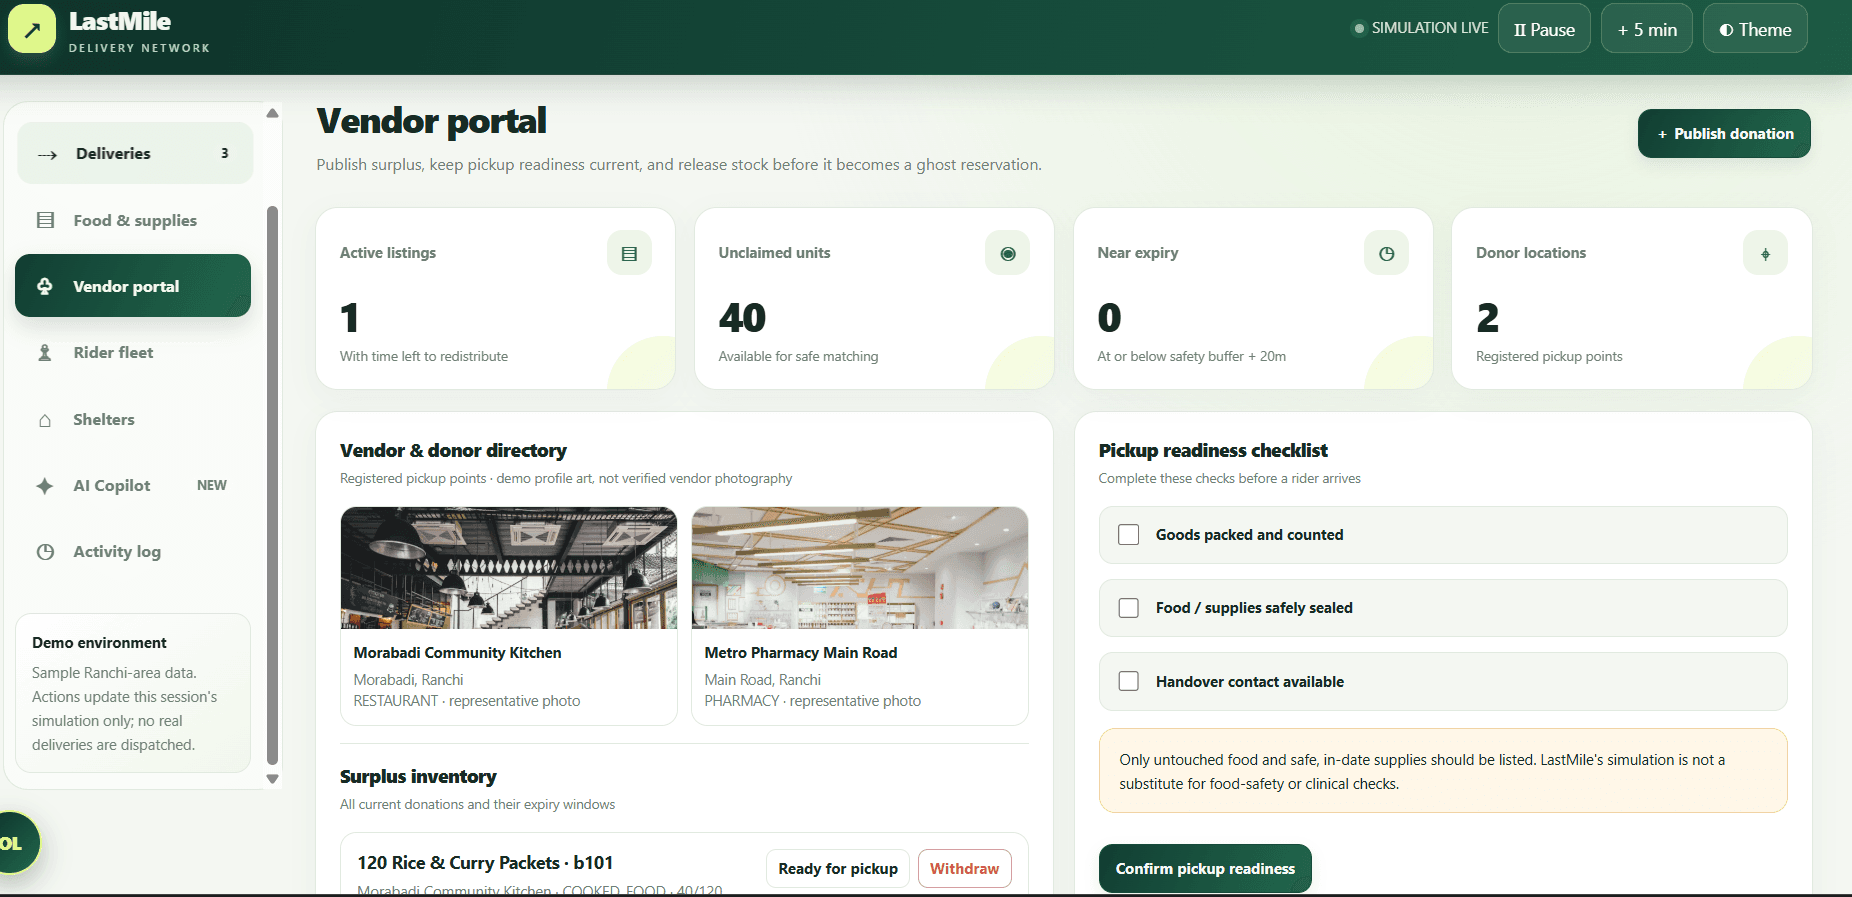Click the sidebar scrollbar thumb
The width and height of the screenshot is (1852, 897).
tap(272, 485)
